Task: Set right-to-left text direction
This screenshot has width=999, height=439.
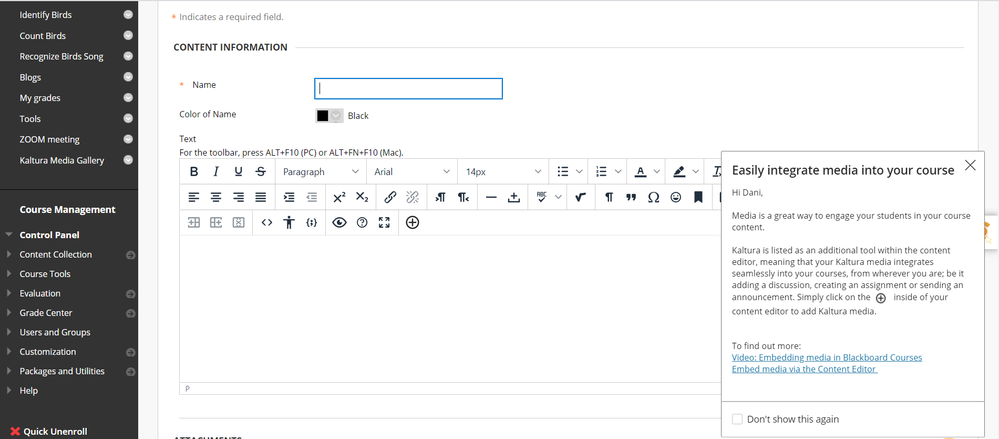Action: click(463, 198)
